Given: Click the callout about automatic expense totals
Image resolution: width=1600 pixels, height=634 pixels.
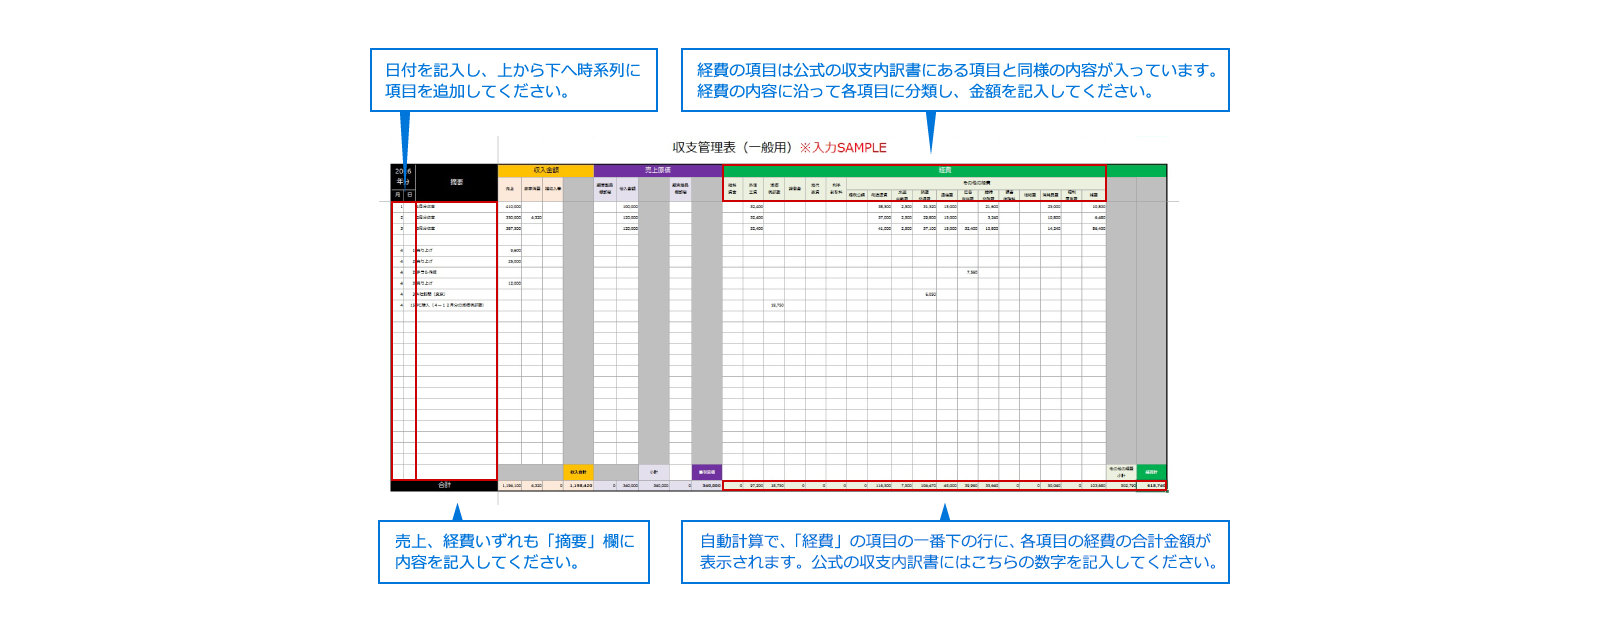Looking at the screenshot, I should click(x=955, y=551).
